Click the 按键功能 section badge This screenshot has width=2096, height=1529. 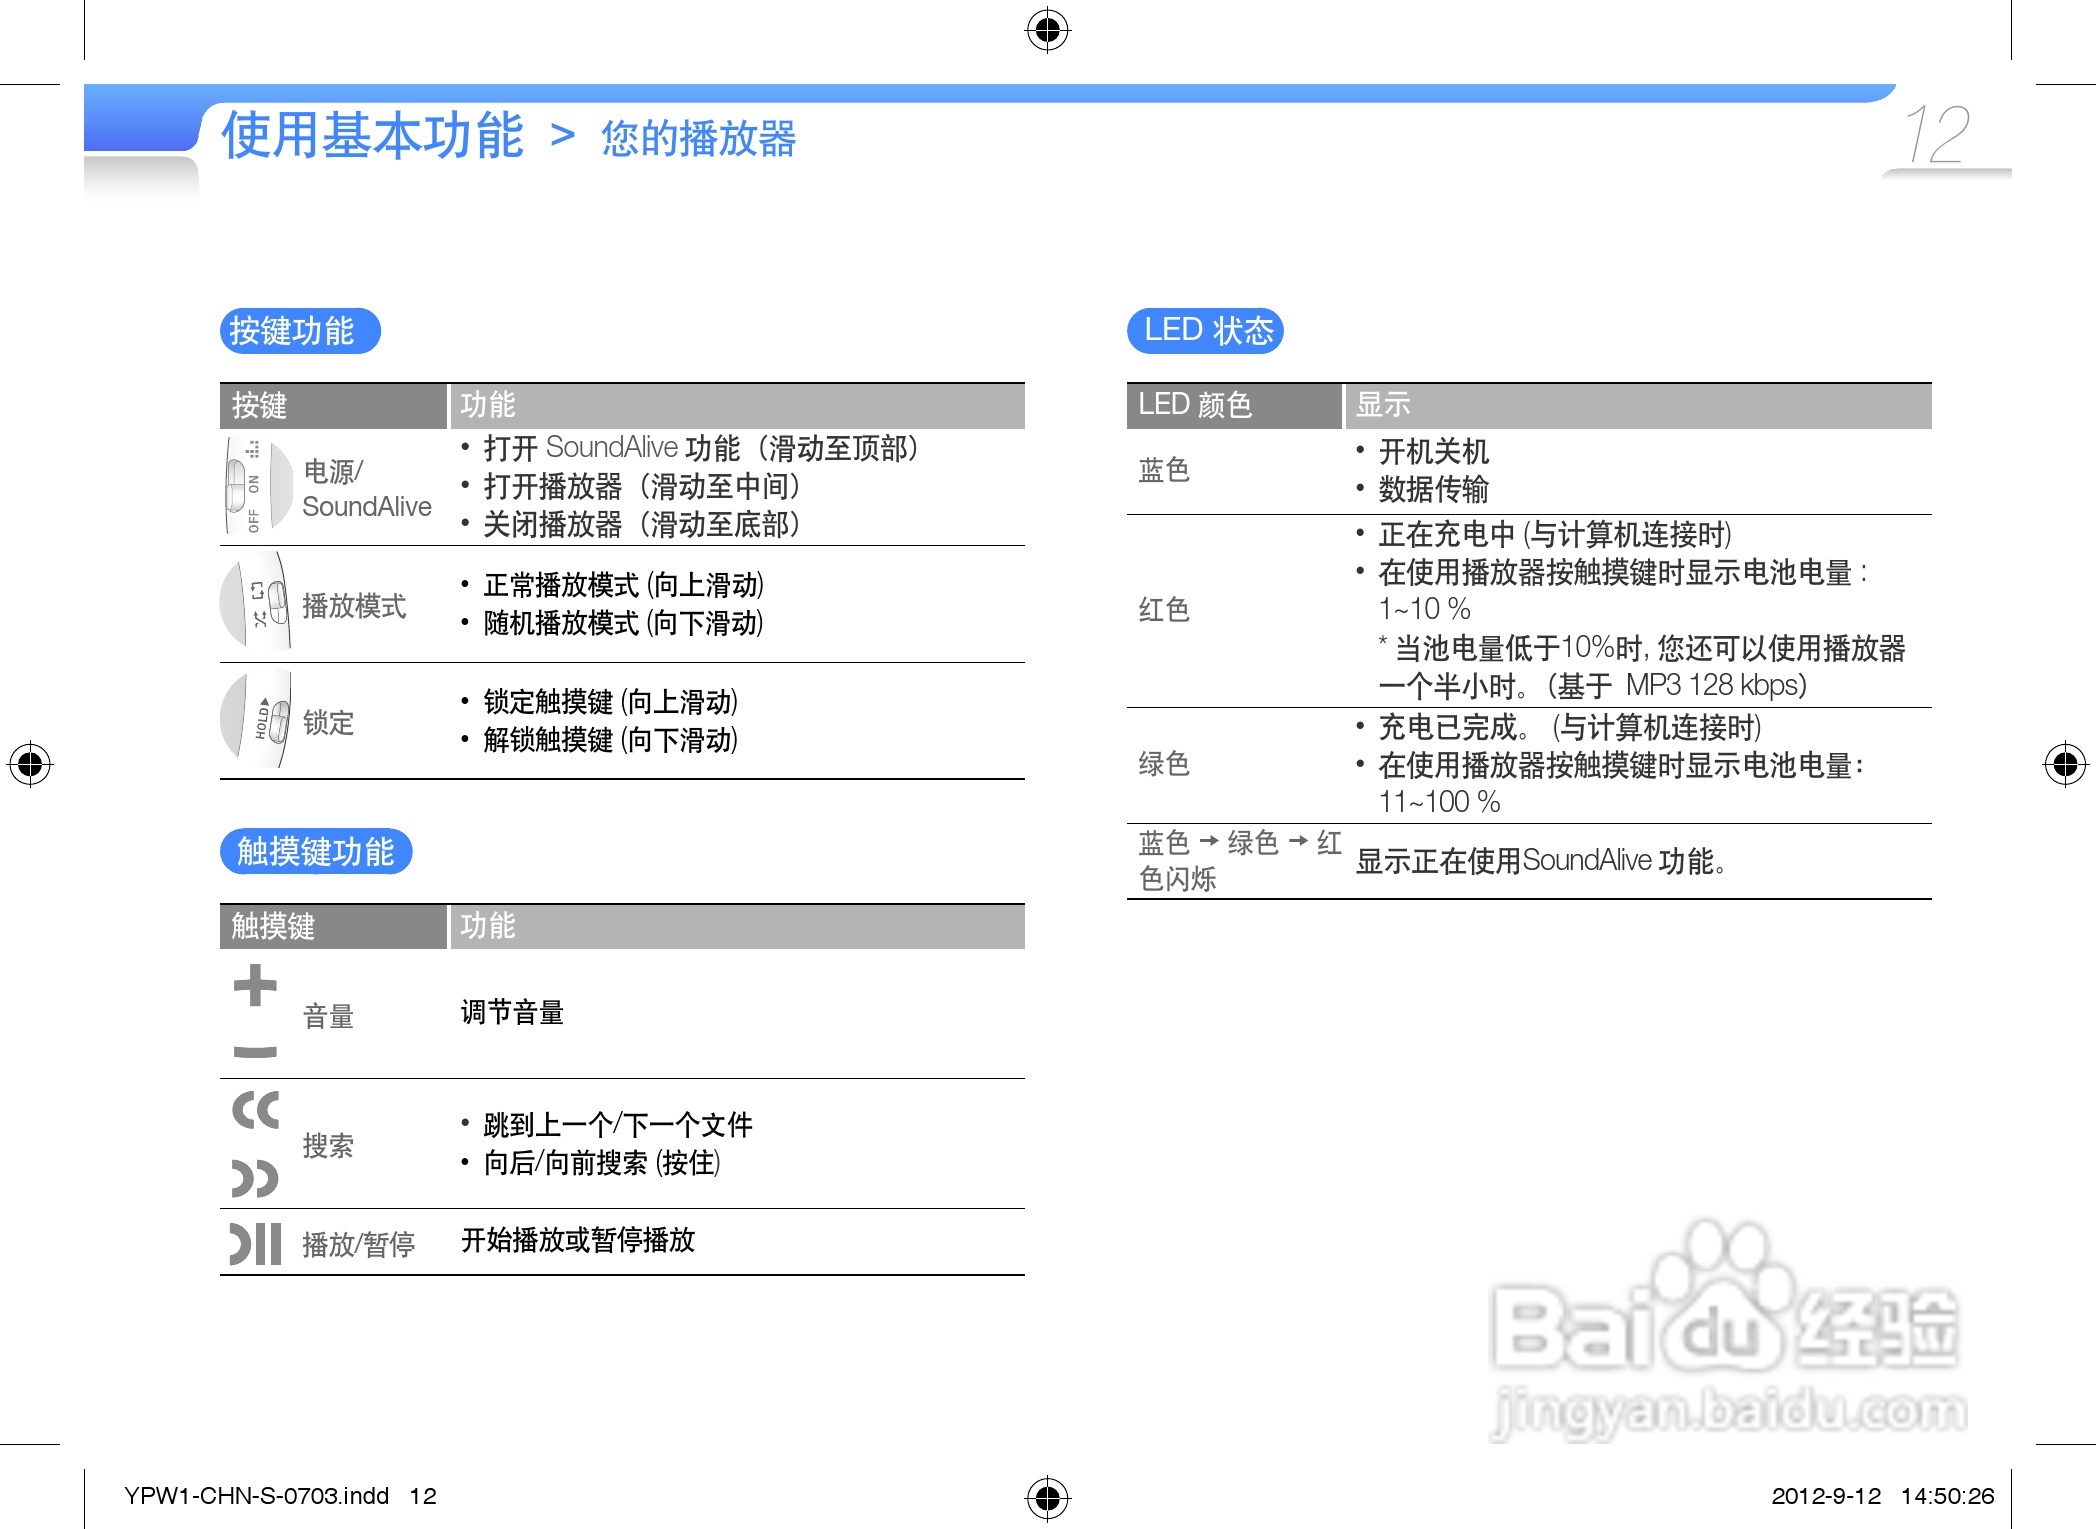tap(299, 331)
